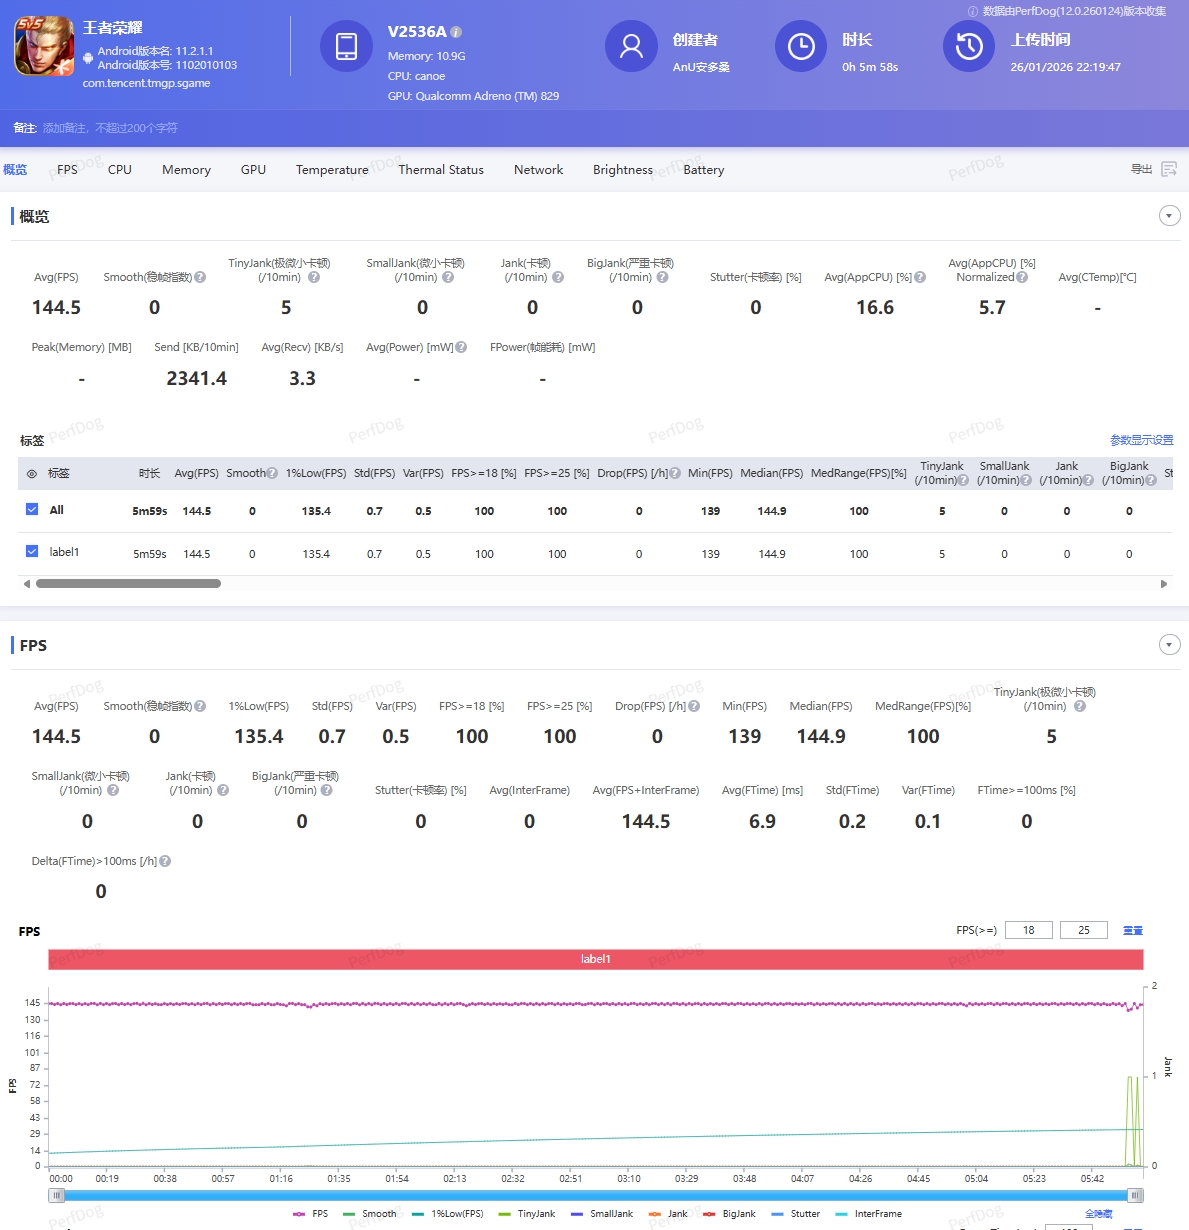Click the right handle of chart range slider
1189x1230 pixels.
click(x=1135, y=1195)
